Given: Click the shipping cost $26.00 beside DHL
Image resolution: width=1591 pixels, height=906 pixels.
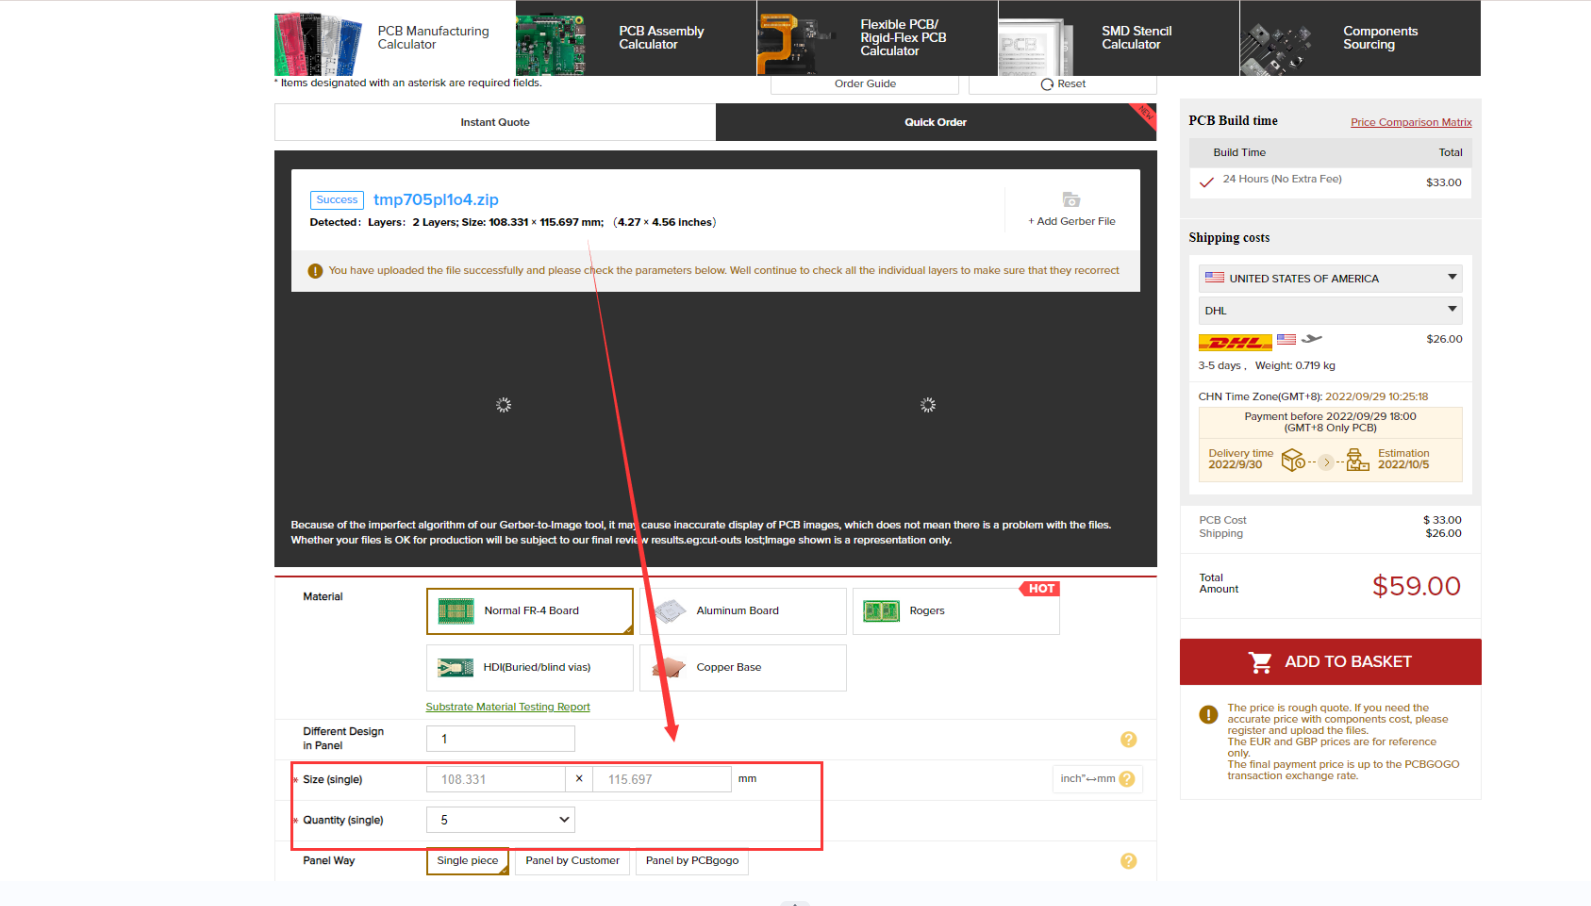Looking at the screenshot, I should click(x=1444, y=339).
